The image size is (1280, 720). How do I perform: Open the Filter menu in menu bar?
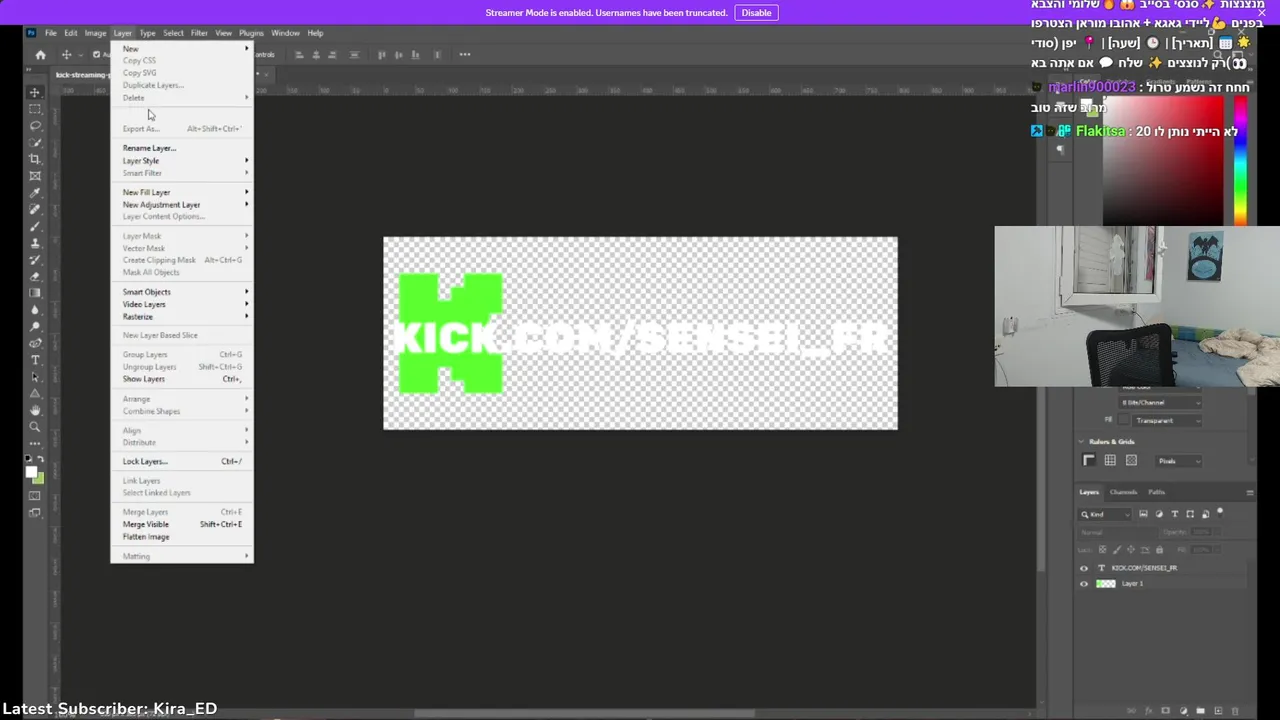coord(199,33)
